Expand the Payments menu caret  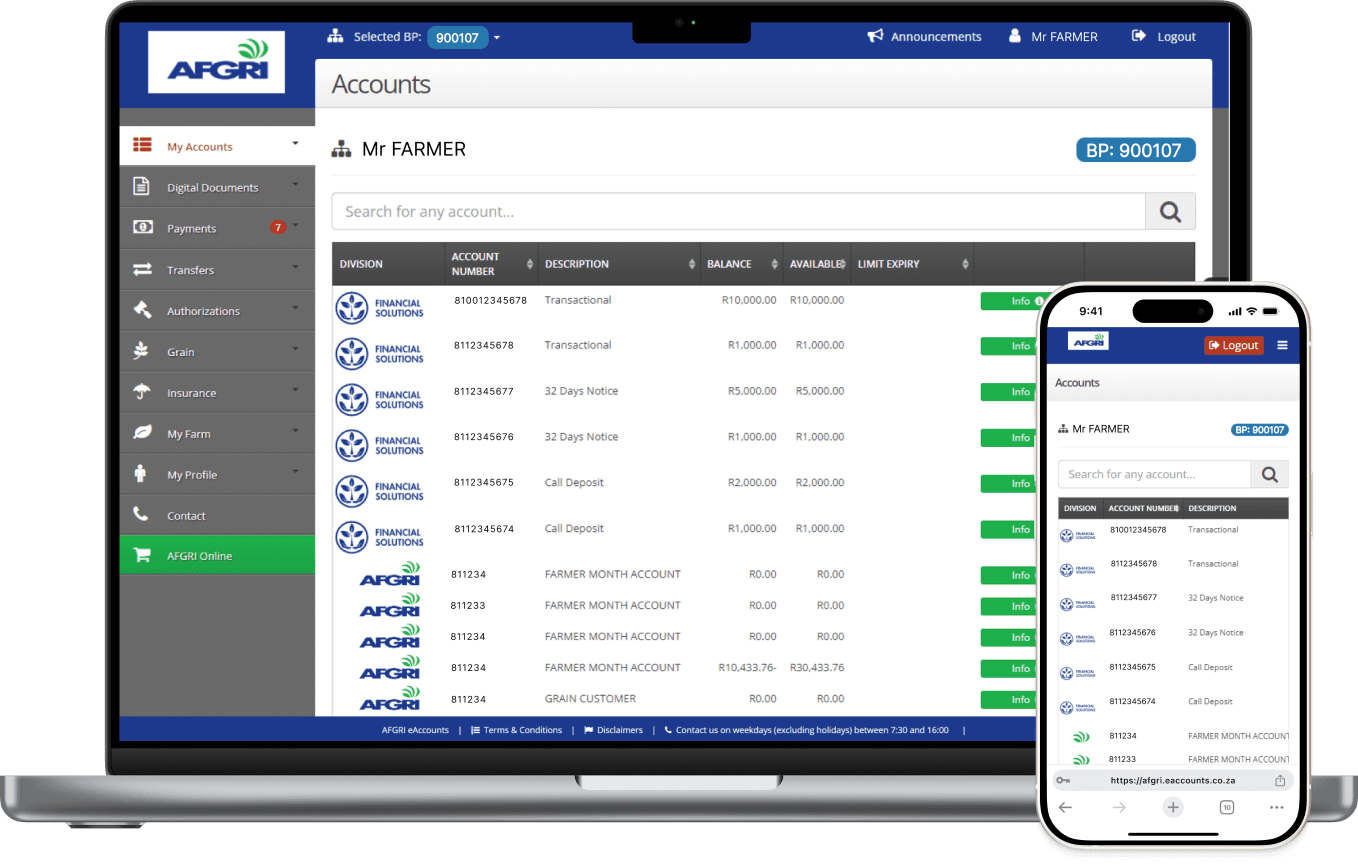[x=295, y=226]
